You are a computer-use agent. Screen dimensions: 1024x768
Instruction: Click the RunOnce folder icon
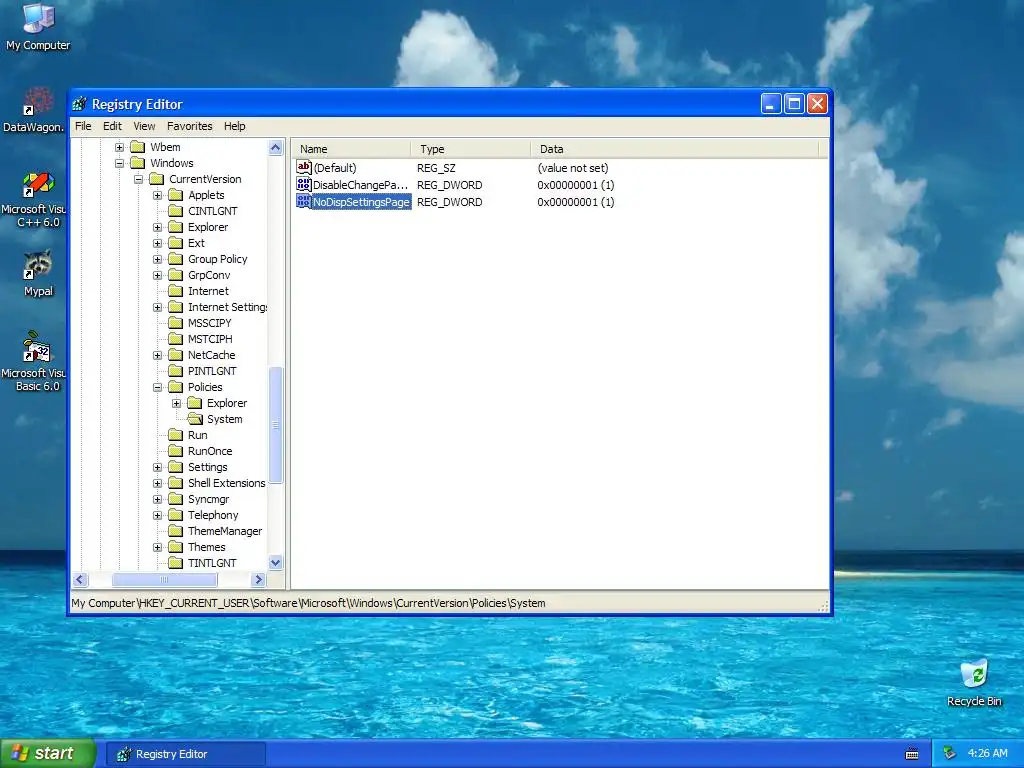[175, 451]
